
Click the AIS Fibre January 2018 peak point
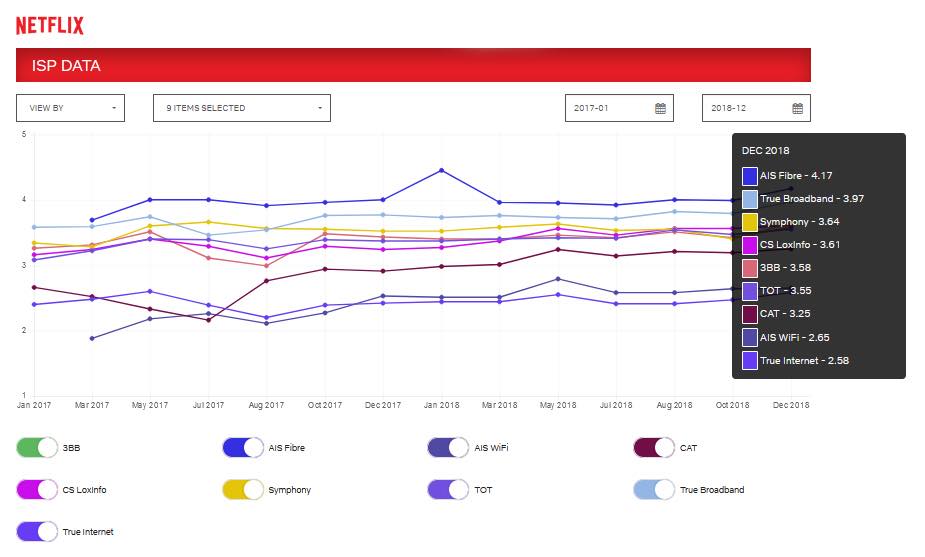tap(441, 170)
